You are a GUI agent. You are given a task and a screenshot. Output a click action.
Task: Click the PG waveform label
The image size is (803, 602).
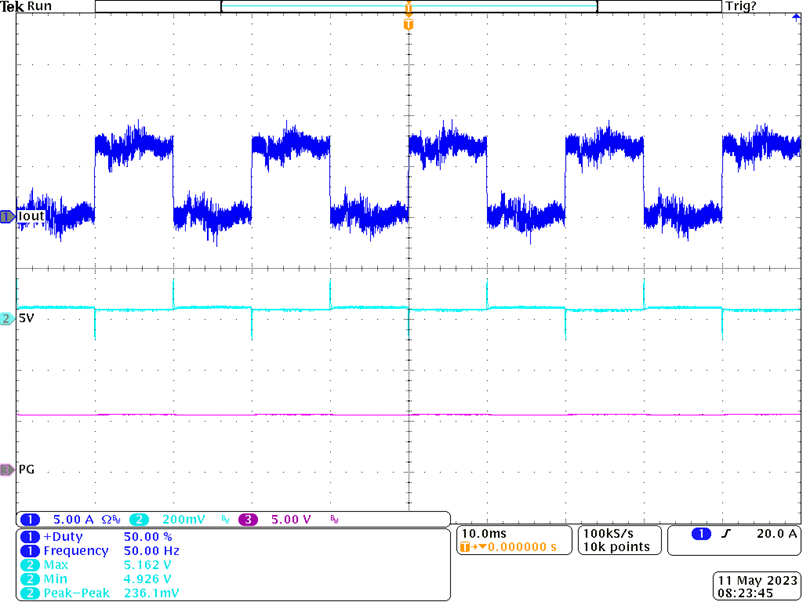tap(27, 469)
